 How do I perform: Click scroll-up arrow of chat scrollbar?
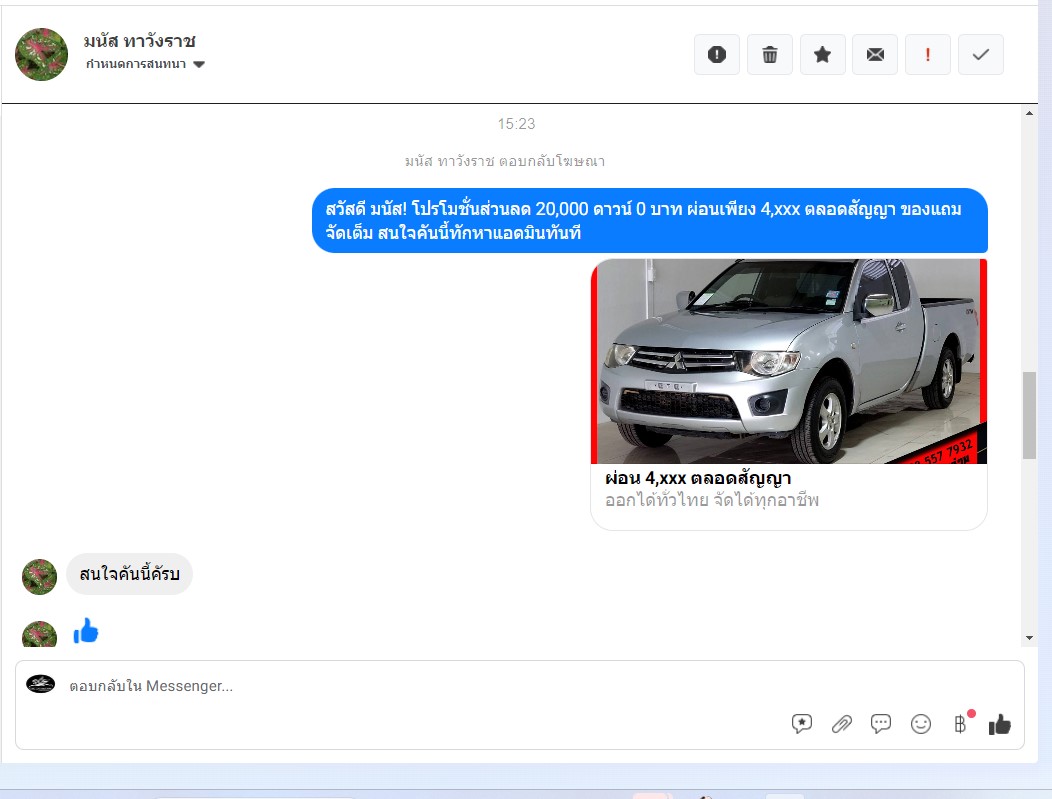(x=1029, y=114)
